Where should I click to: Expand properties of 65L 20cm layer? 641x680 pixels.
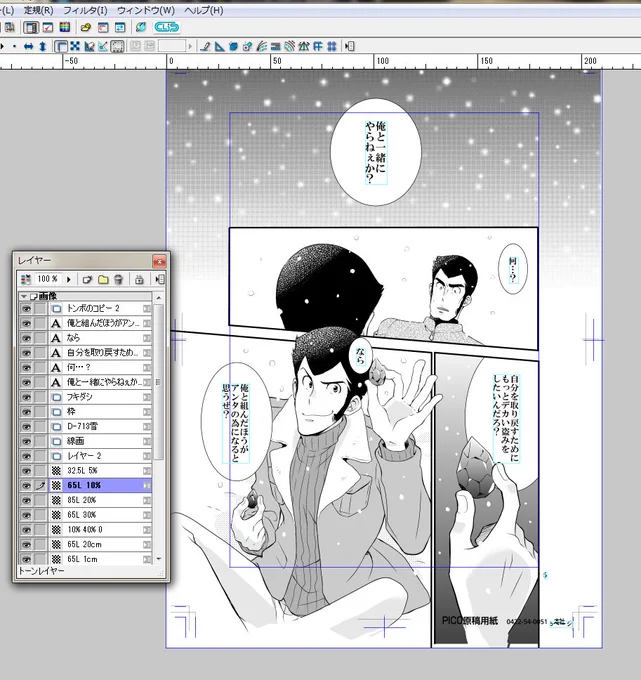tap(147, 544)
